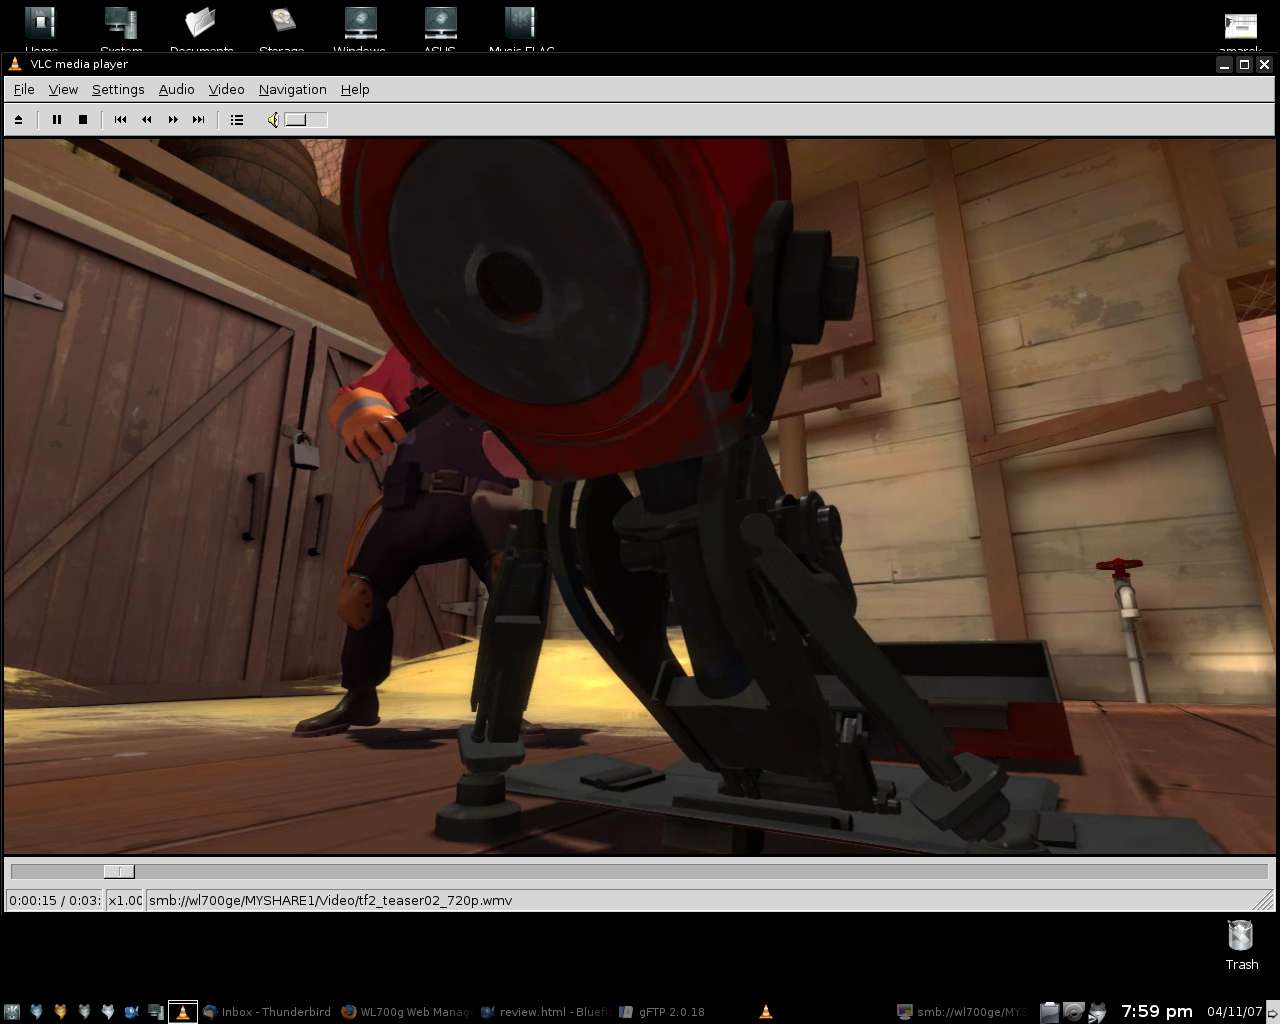1280x1024 pixels.
Task: Click the video seek bar handle
Action: coord(119,872)
